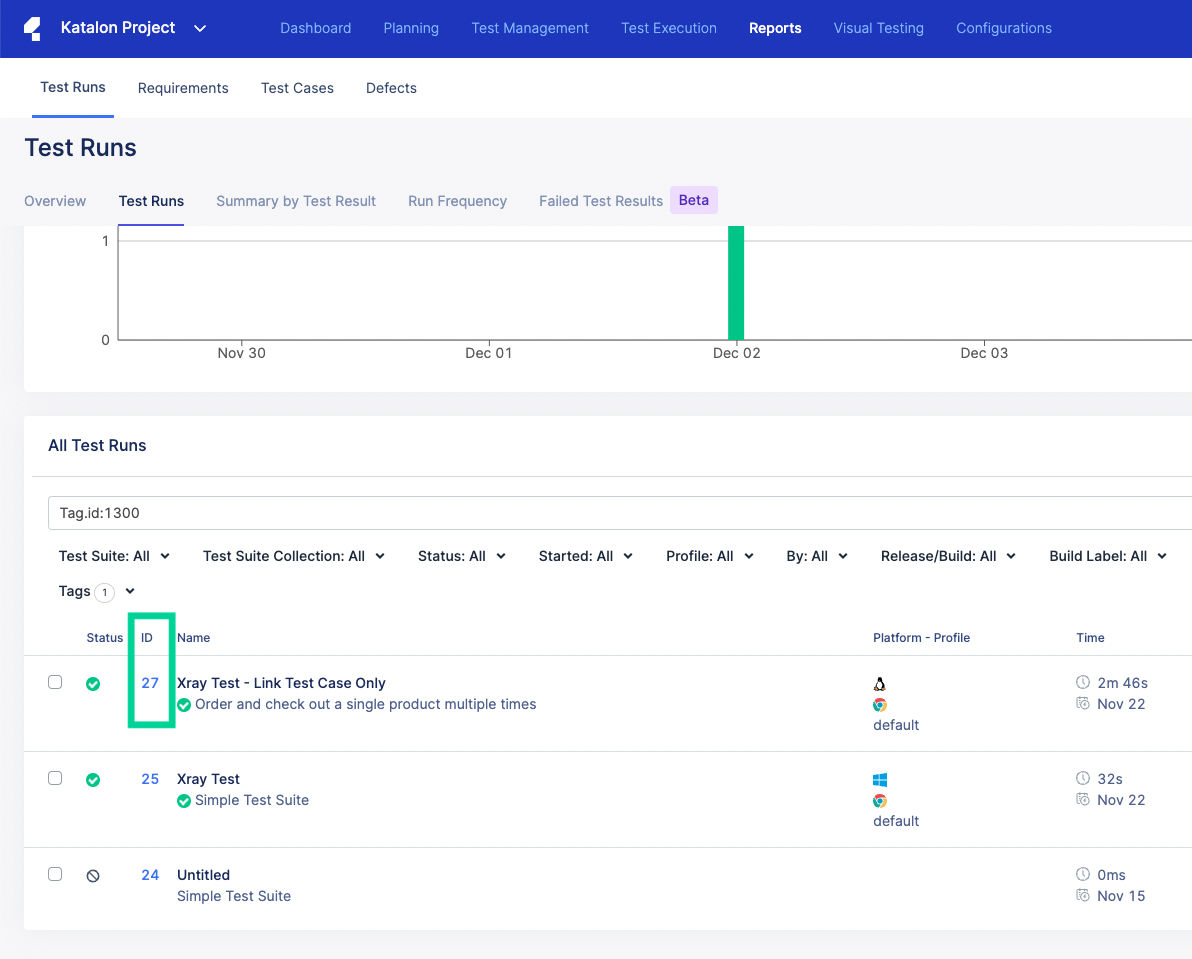Open the Test Suite: All filter
The image size is (1192, 959).
pyautogui.click(x=114, y=556)
